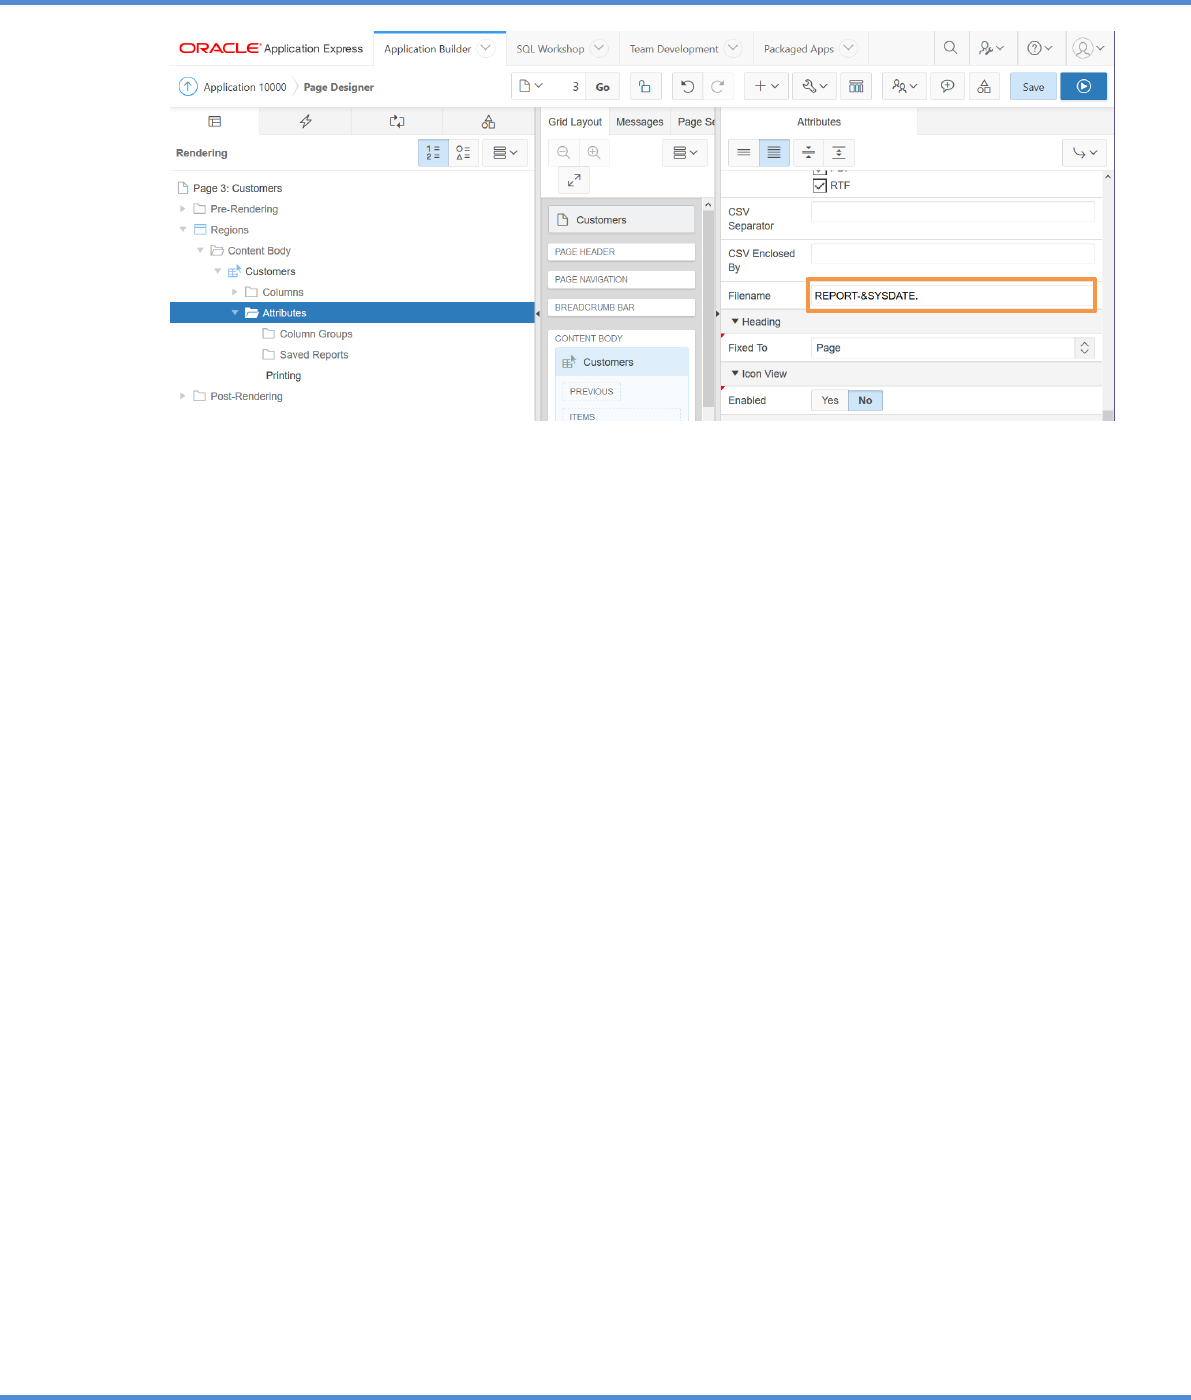This screenshot has height=1400, width=1191.
Task: Open the Packaged Apps tab
Action: [798, 49]
